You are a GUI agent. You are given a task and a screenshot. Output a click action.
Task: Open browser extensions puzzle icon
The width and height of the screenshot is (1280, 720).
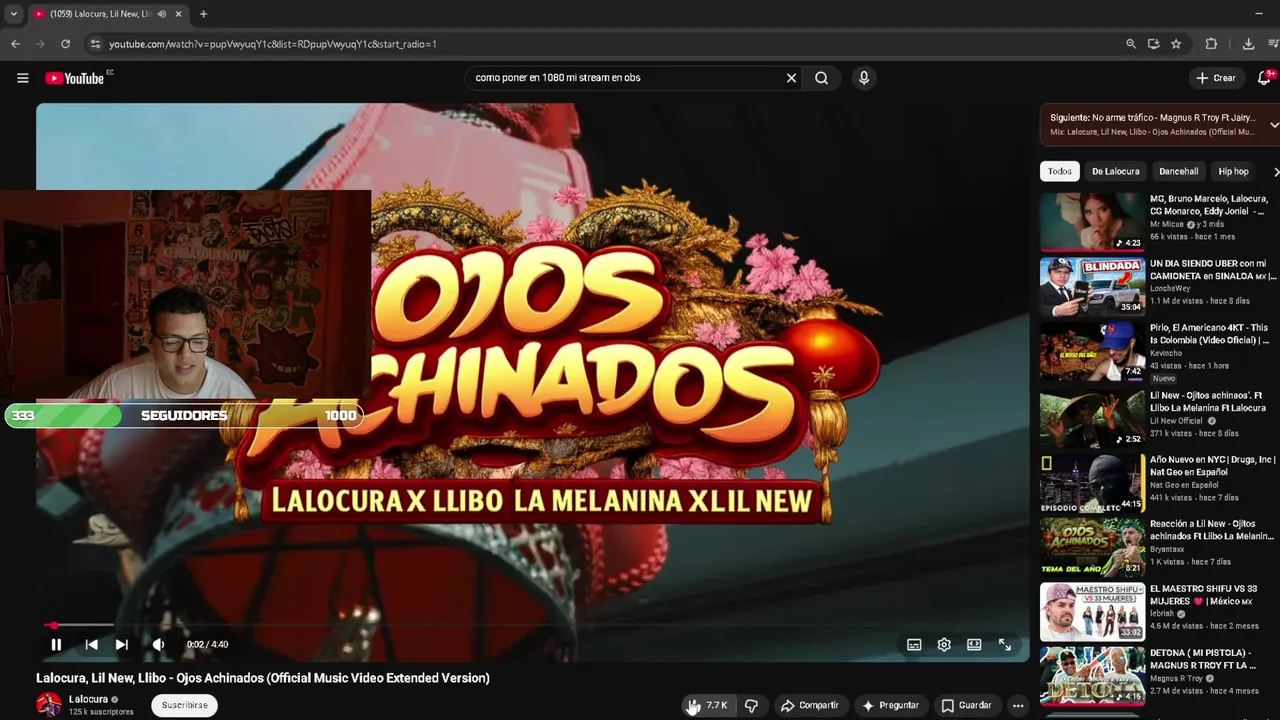[1211, 44]
